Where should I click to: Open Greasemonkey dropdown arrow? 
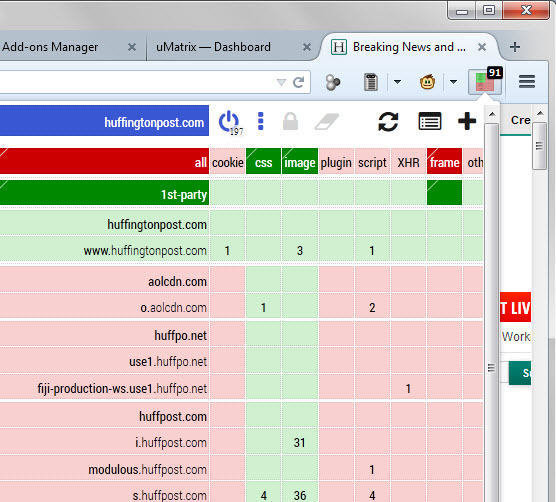(453, 82)
